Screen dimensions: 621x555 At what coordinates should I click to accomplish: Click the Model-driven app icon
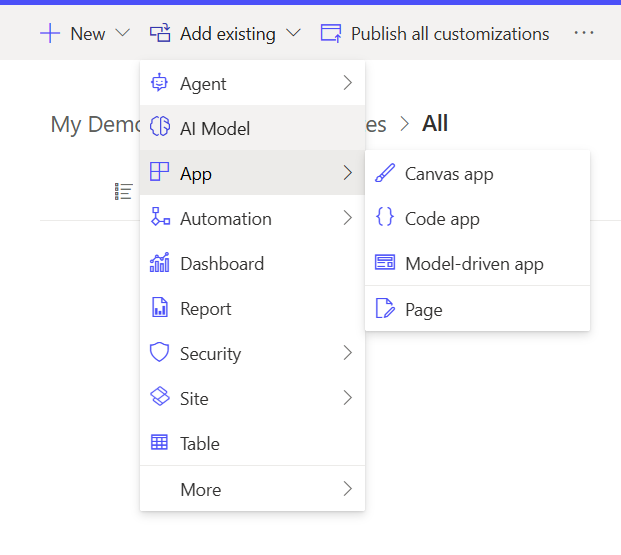[x=385, y=262]
